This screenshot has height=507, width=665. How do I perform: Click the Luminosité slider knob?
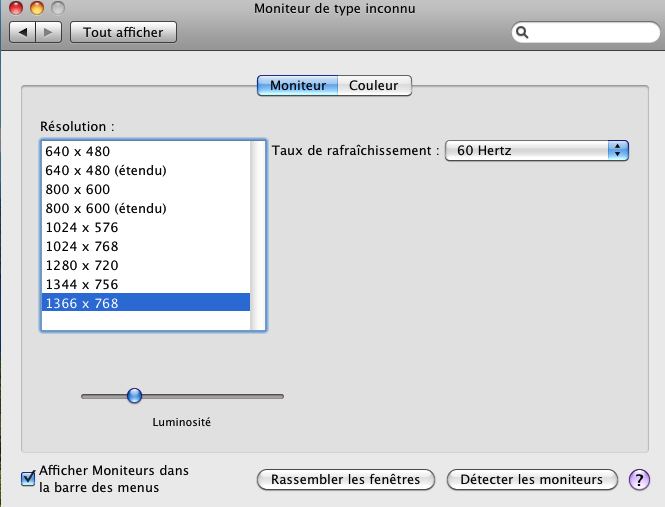pyautogui.click(x=134, y=396)
